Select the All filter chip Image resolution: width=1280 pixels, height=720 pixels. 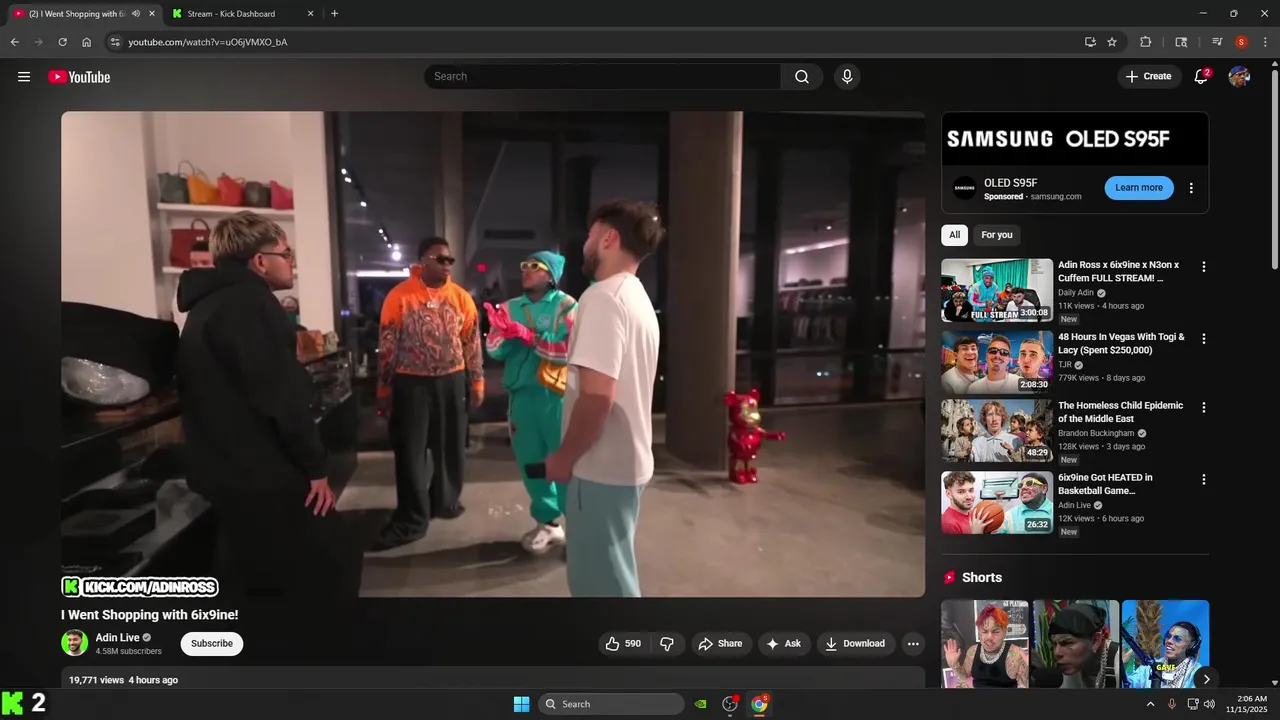954,235
